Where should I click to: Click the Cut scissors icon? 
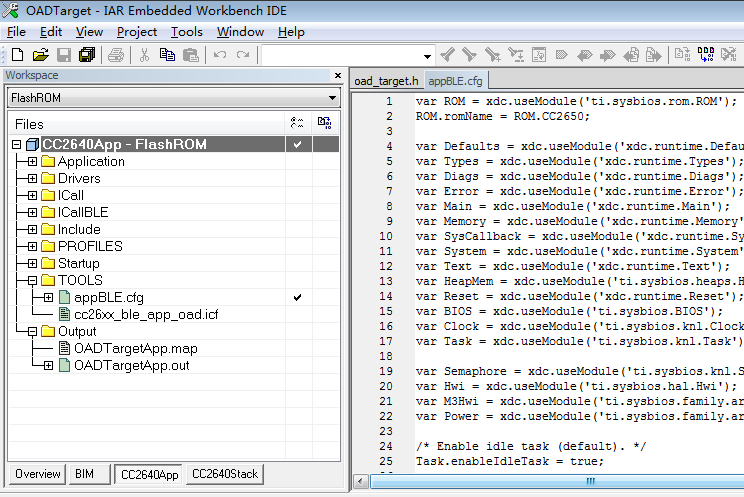(144, 55)
